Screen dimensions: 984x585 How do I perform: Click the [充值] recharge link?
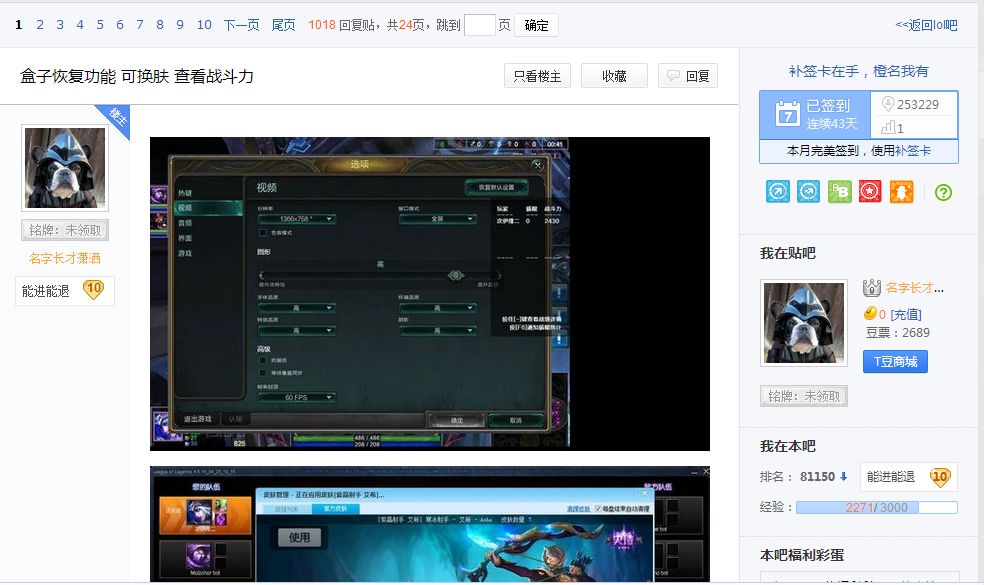[x=906, y=314]
